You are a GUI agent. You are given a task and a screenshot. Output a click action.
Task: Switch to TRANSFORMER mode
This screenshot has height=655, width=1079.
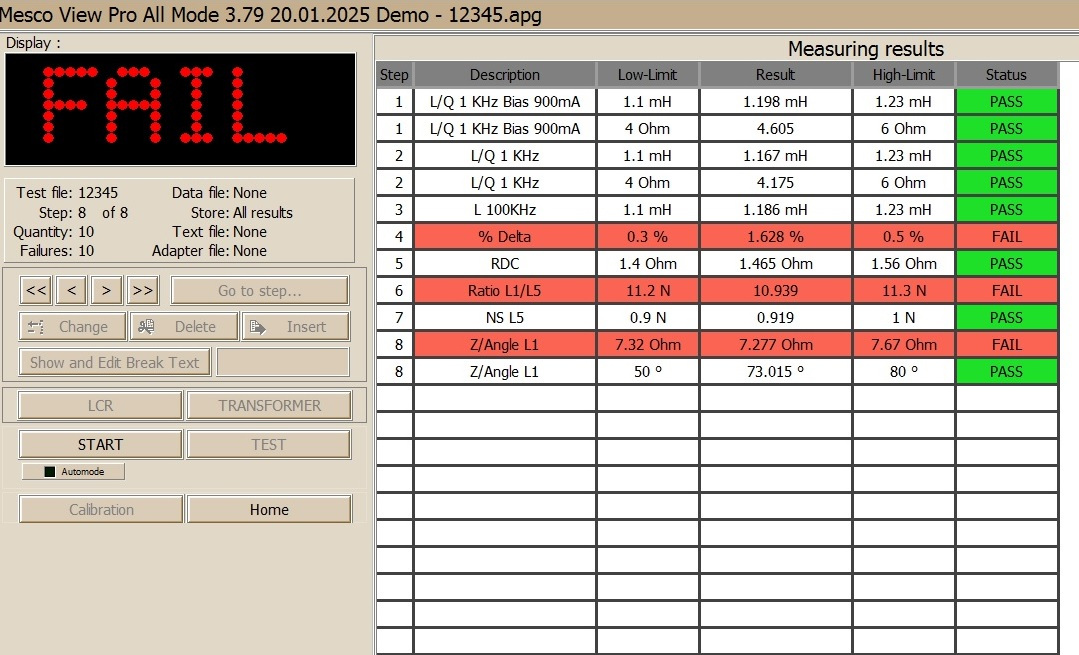coord(269,405)
